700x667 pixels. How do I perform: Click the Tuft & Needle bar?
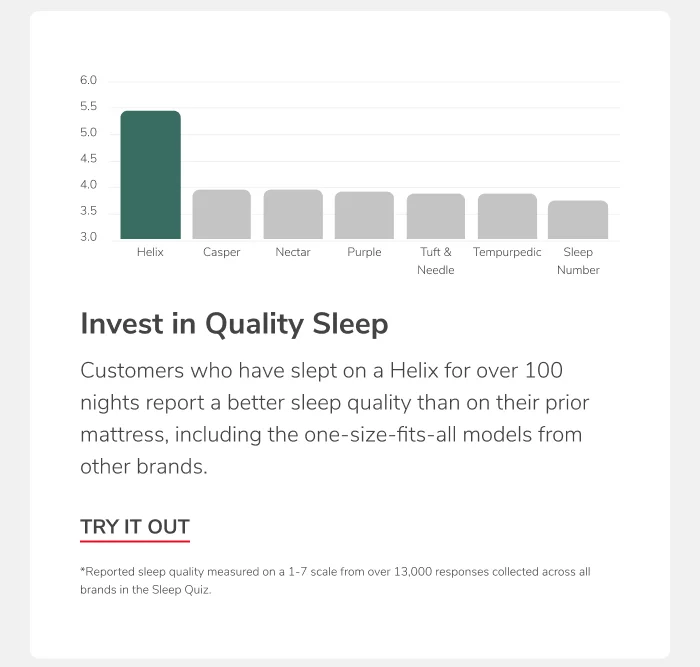click(435, 216)
